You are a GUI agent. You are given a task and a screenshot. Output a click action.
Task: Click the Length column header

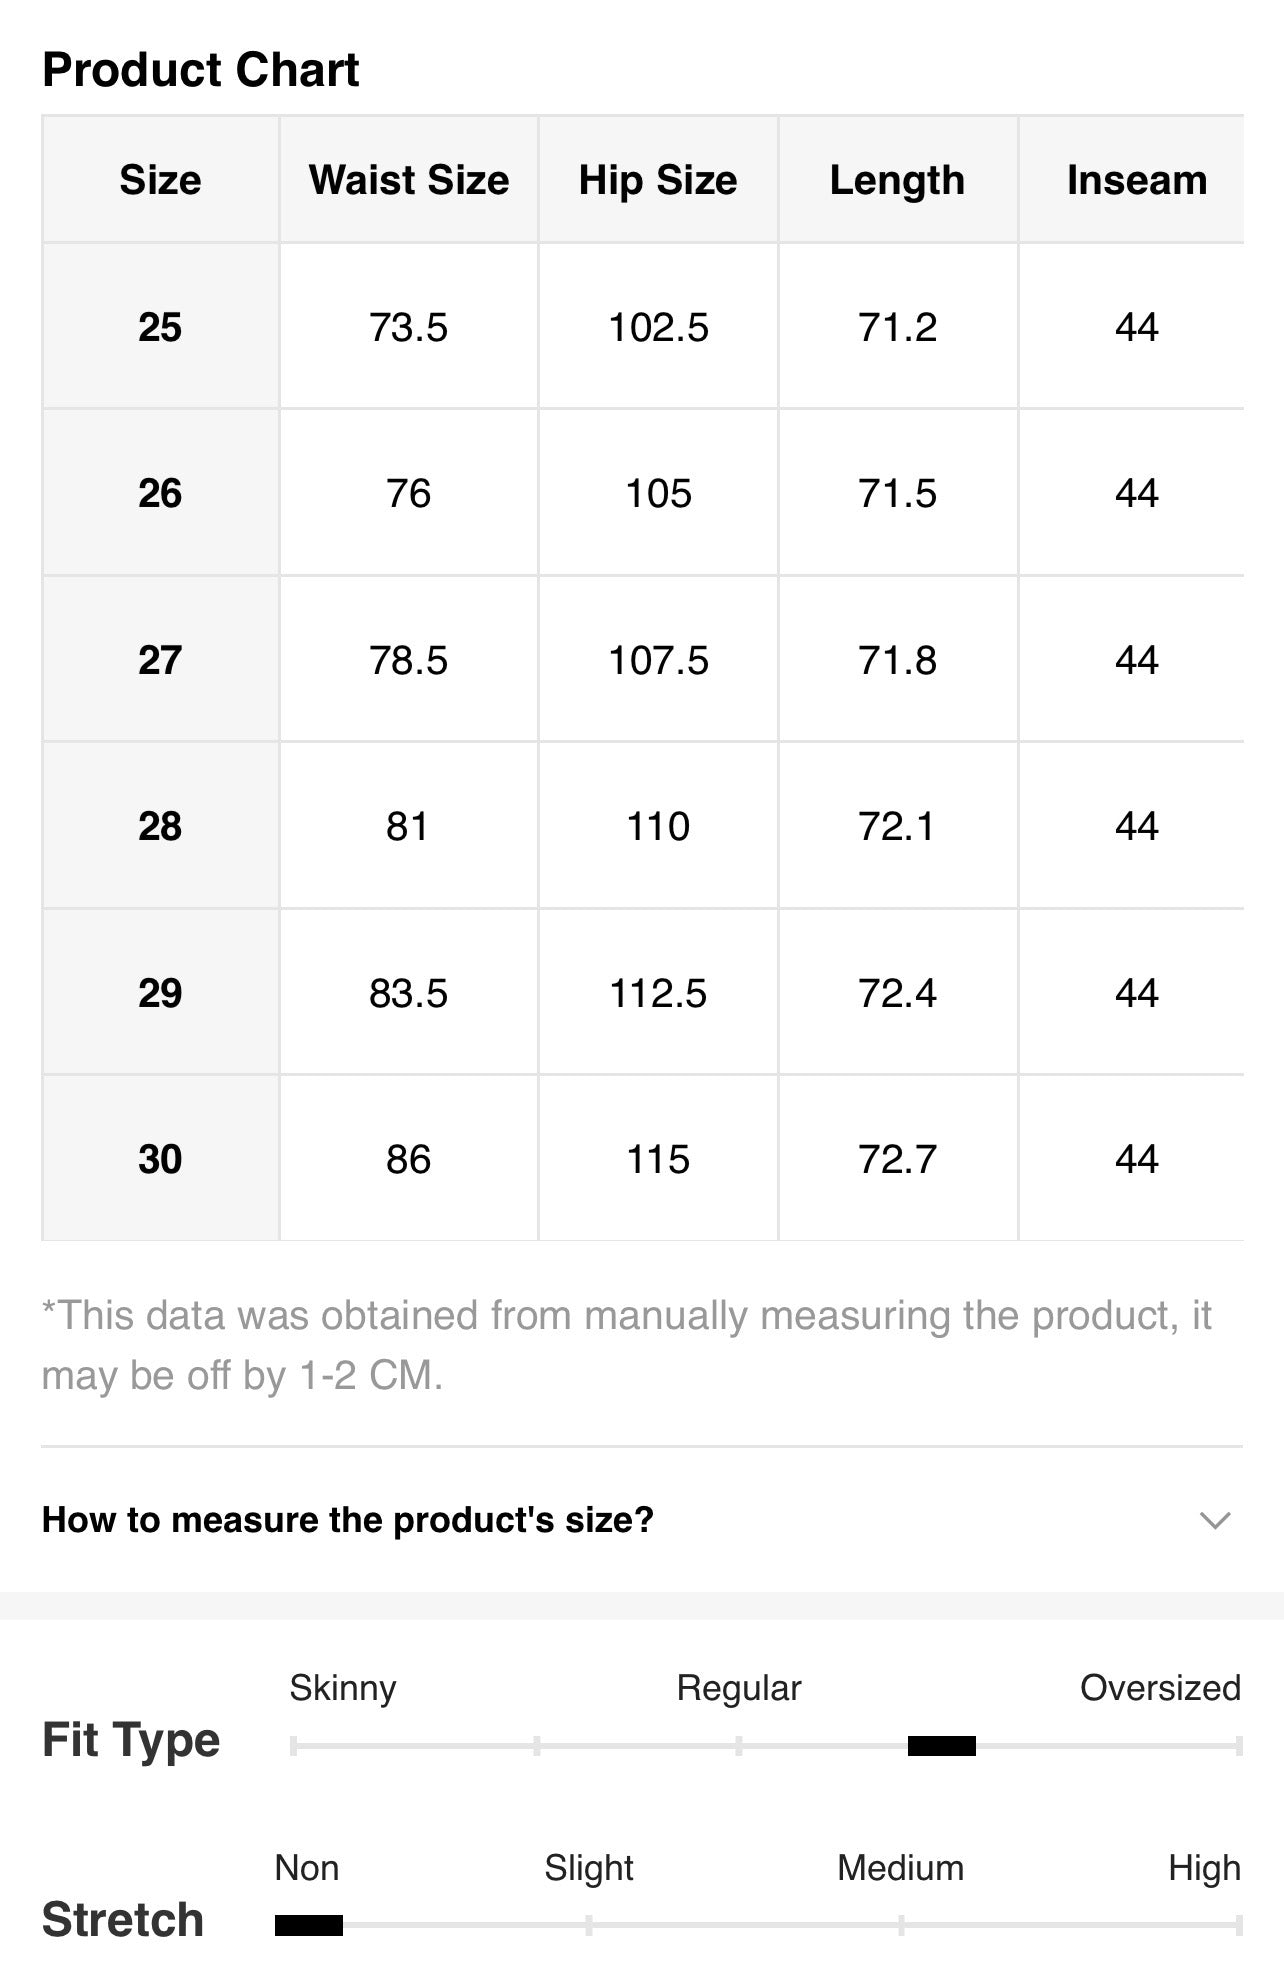click(898, 180)
